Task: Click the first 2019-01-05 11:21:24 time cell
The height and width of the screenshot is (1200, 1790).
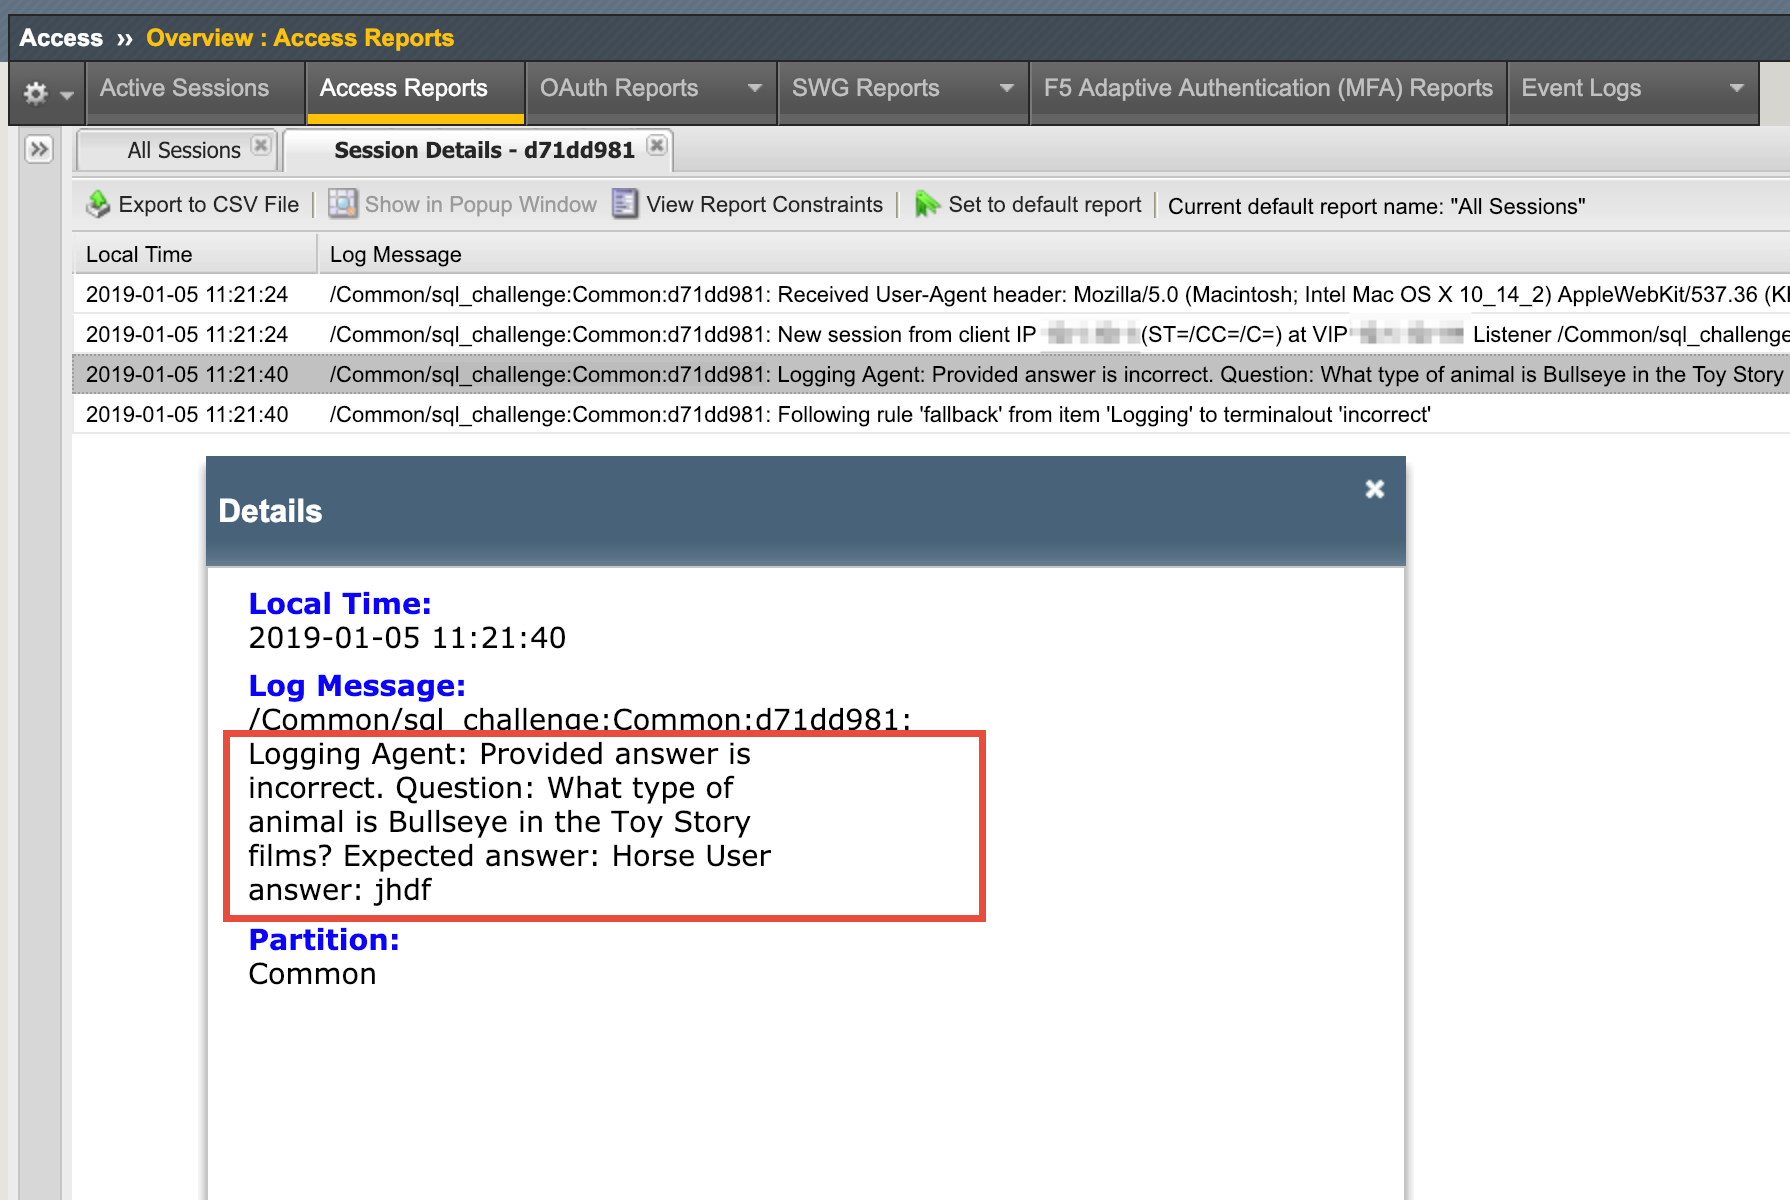Action: click(187, 294)
